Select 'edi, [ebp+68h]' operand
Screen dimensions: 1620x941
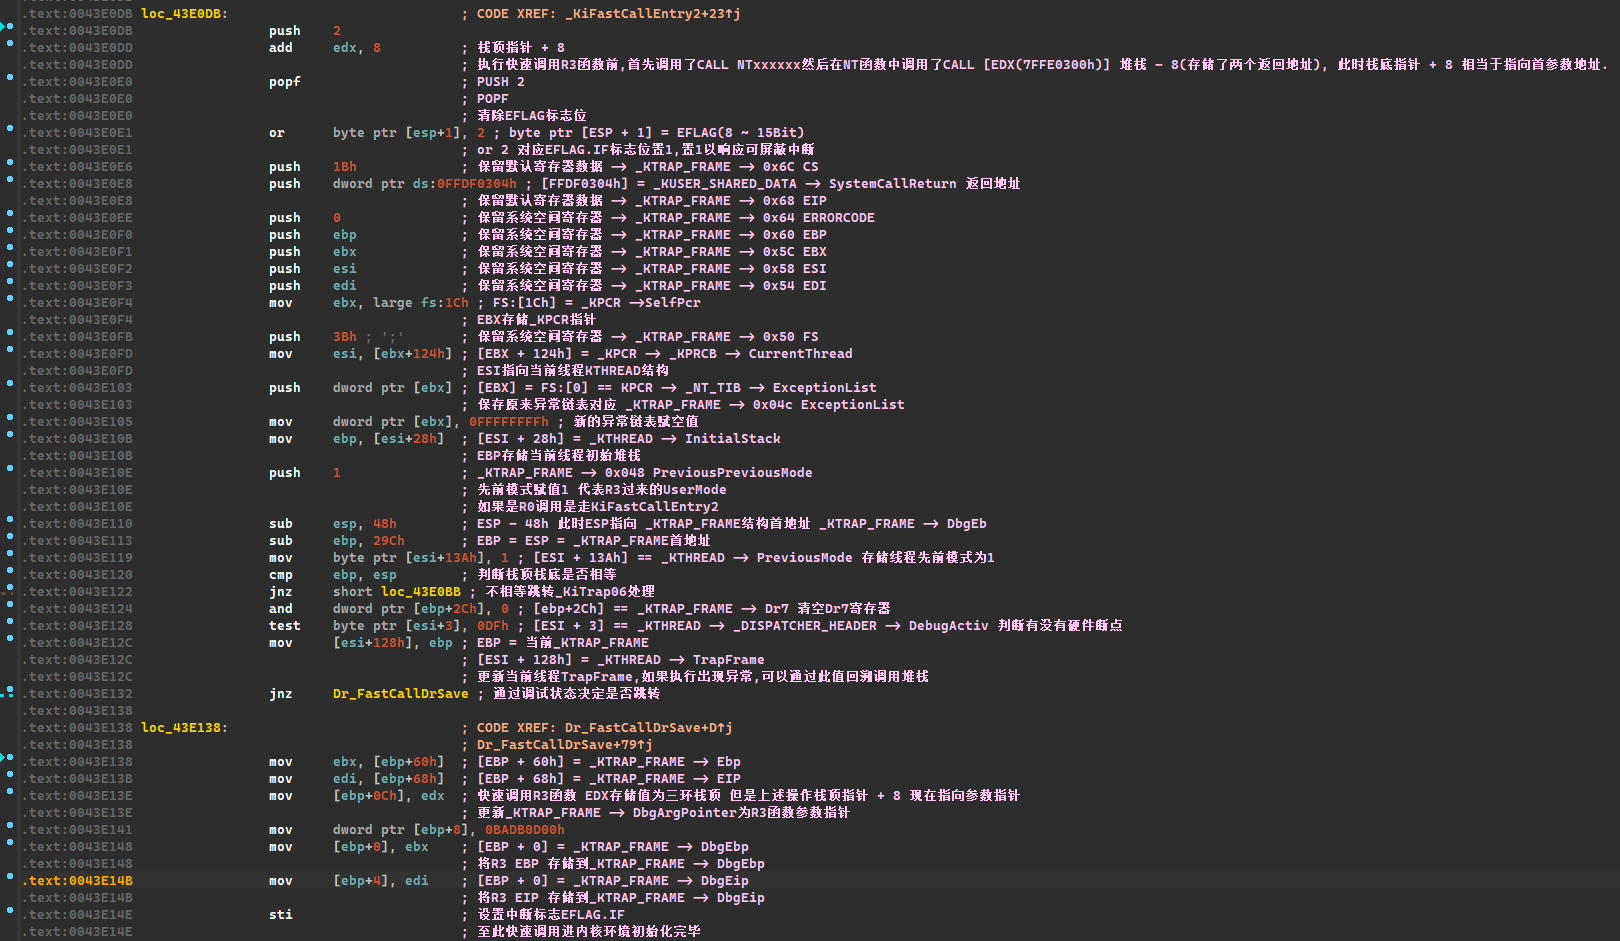click(389, 779)
